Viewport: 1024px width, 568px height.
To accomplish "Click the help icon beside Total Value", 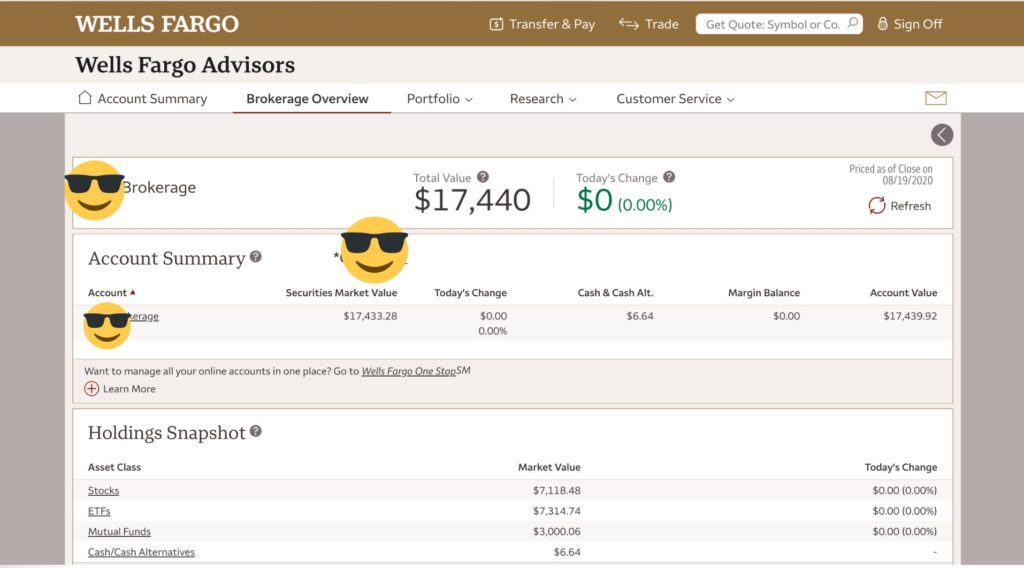I will [x=483, y=177].
